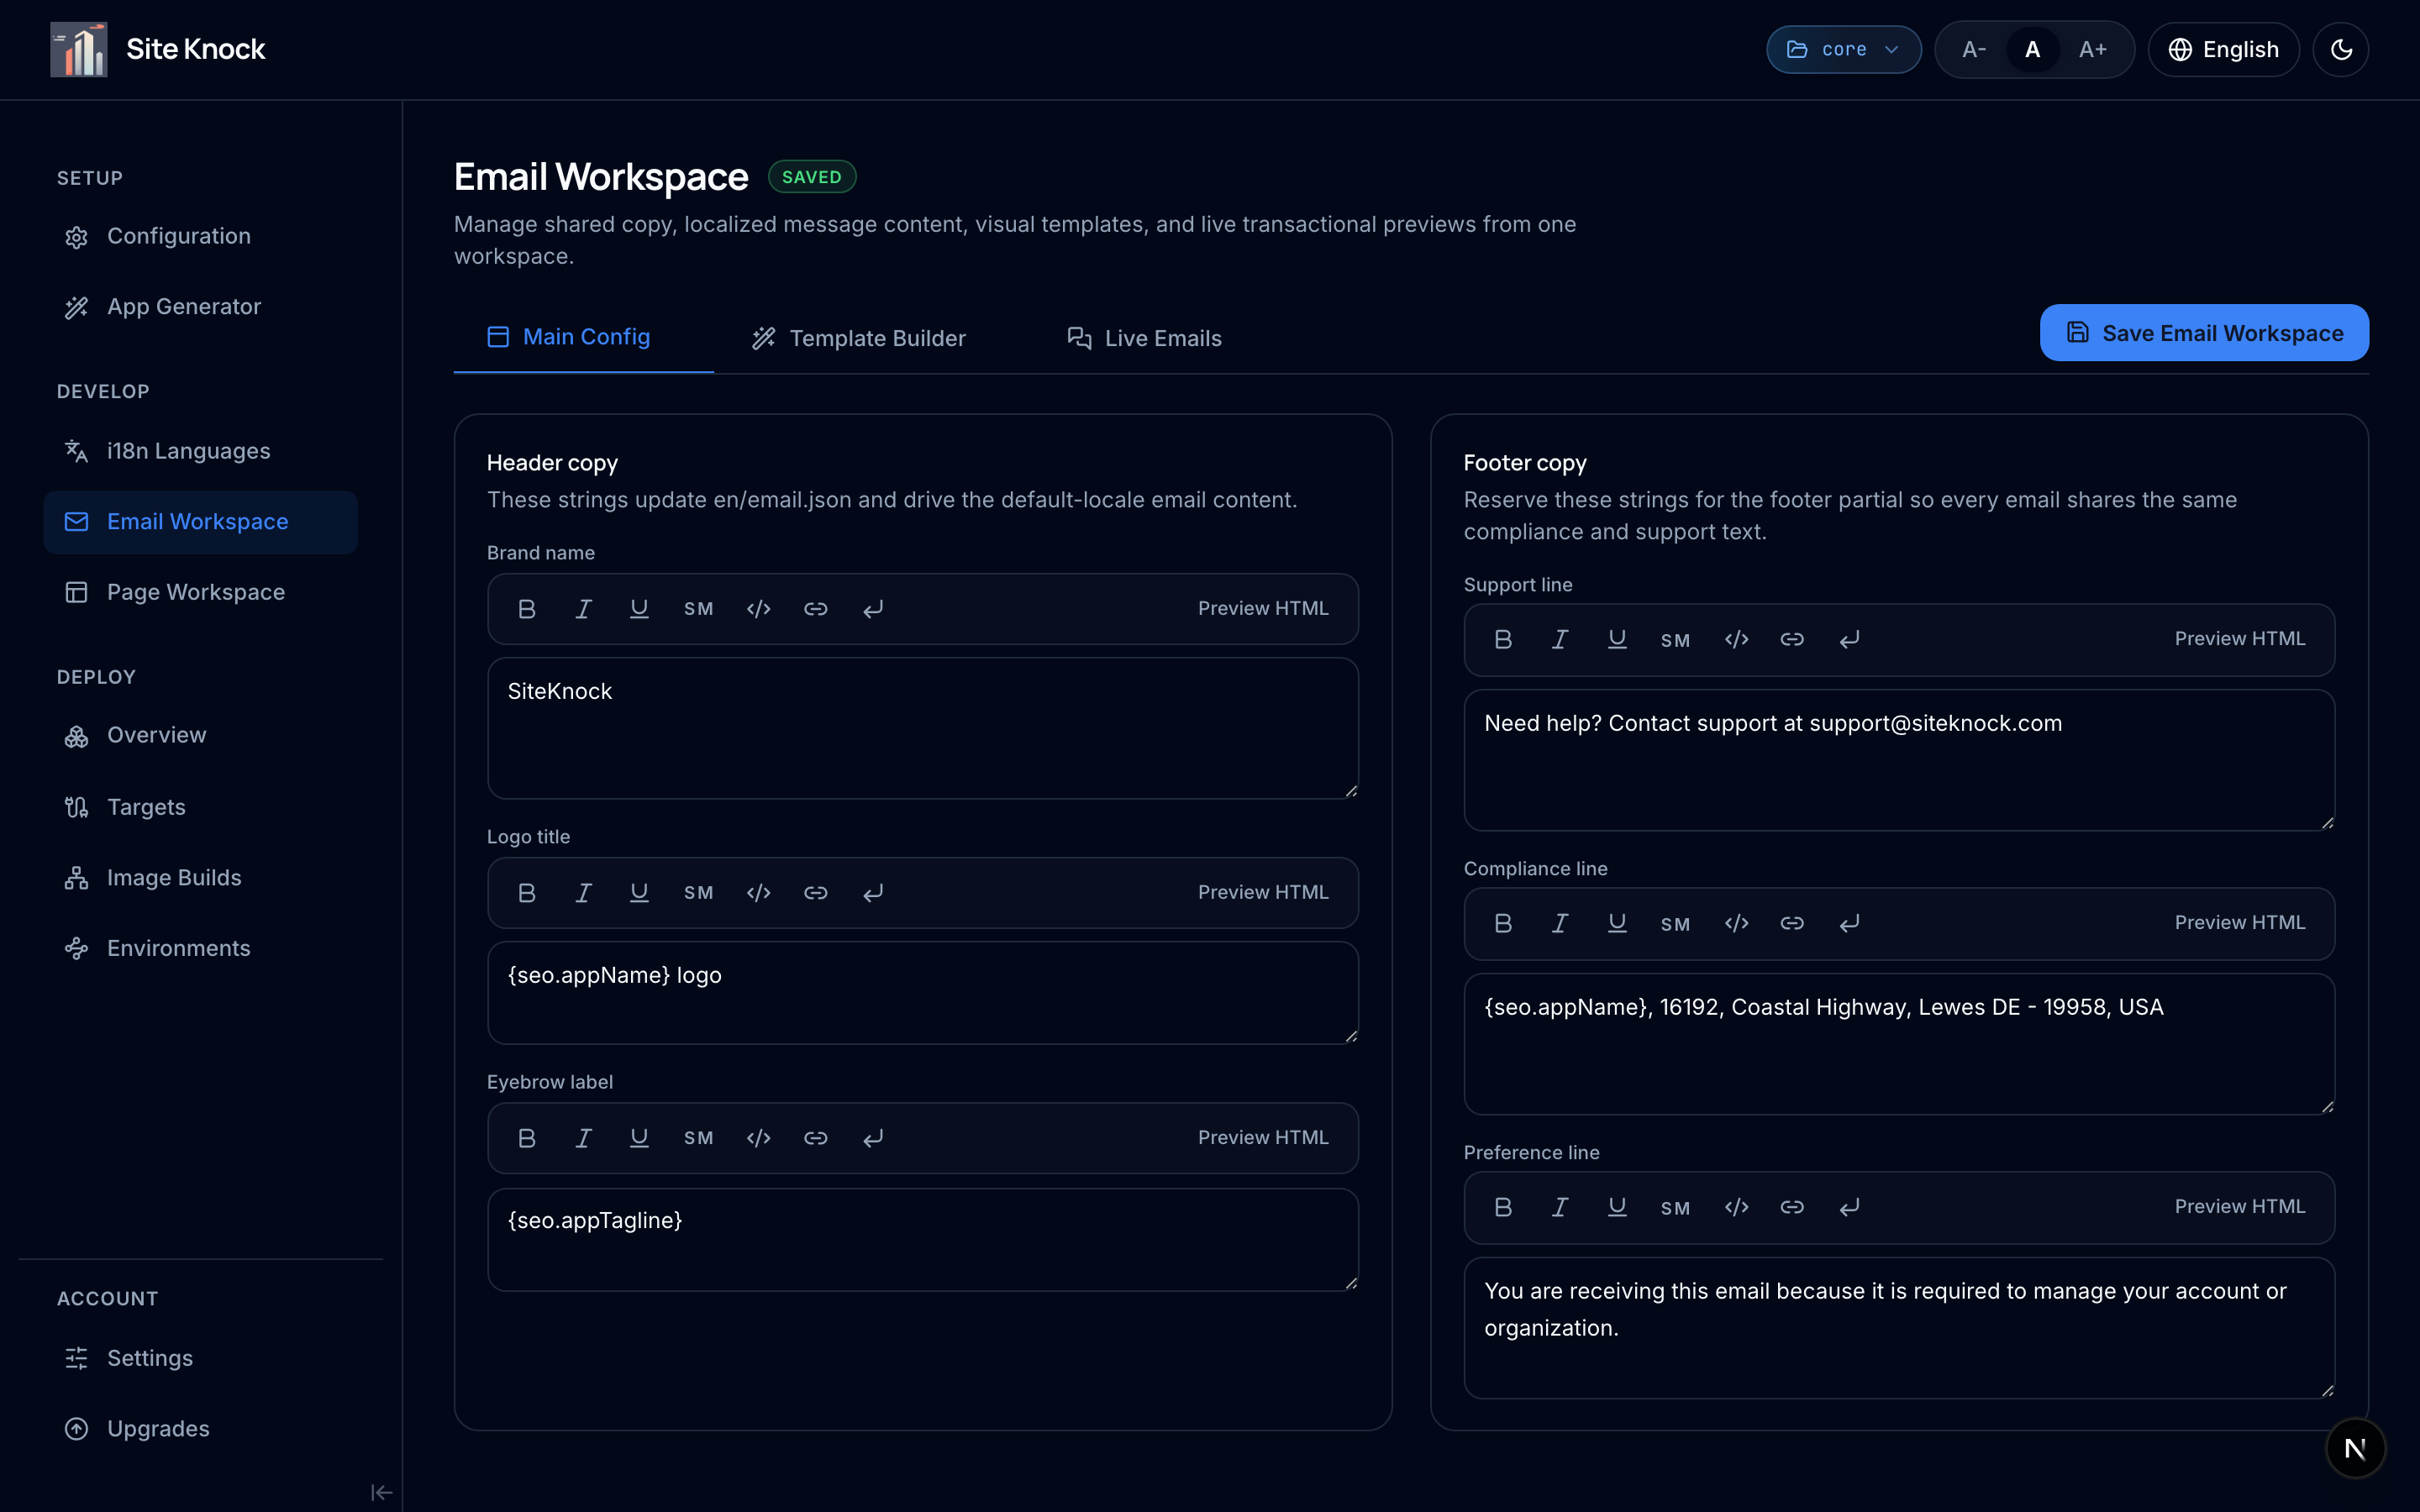Open Configuration in the sidebar
Screen dimensions: 2420x1512
[x=200, y=236]
